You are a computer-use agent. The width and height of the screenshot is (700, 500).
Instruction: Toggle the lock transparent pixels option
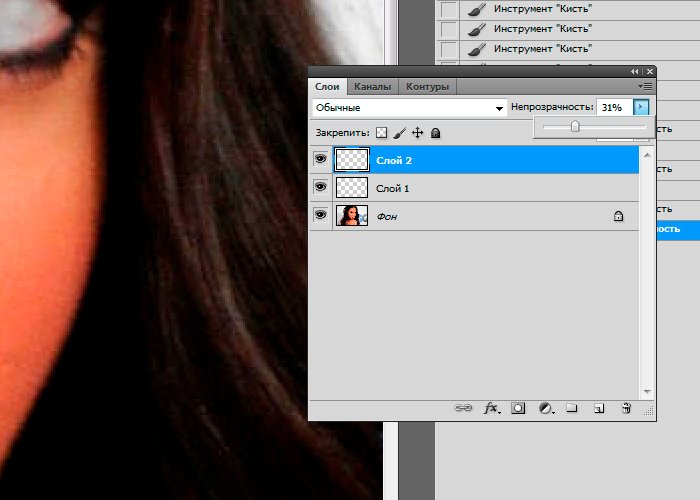pyautogui.click(x=381, y=132)
